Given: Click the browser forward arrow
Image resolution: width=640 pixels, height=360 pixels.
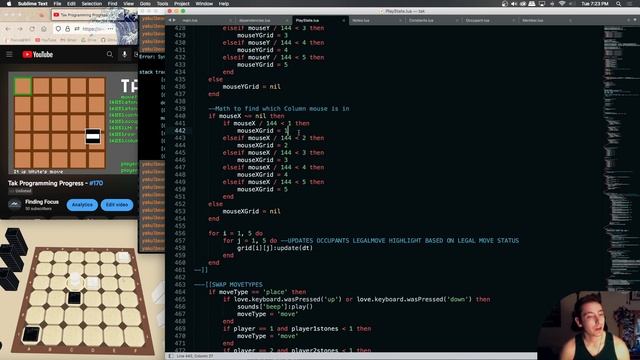Looking at the screenshot, I should pyautogui.click(x=20, y=29).
